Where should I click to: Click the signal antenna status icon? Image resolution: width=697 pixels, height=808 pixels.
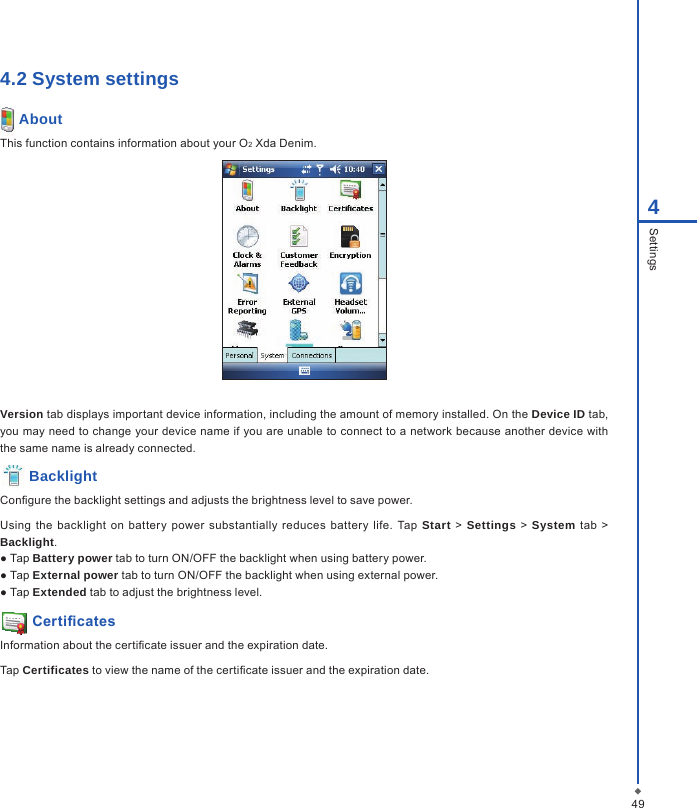tap(320, 169)
